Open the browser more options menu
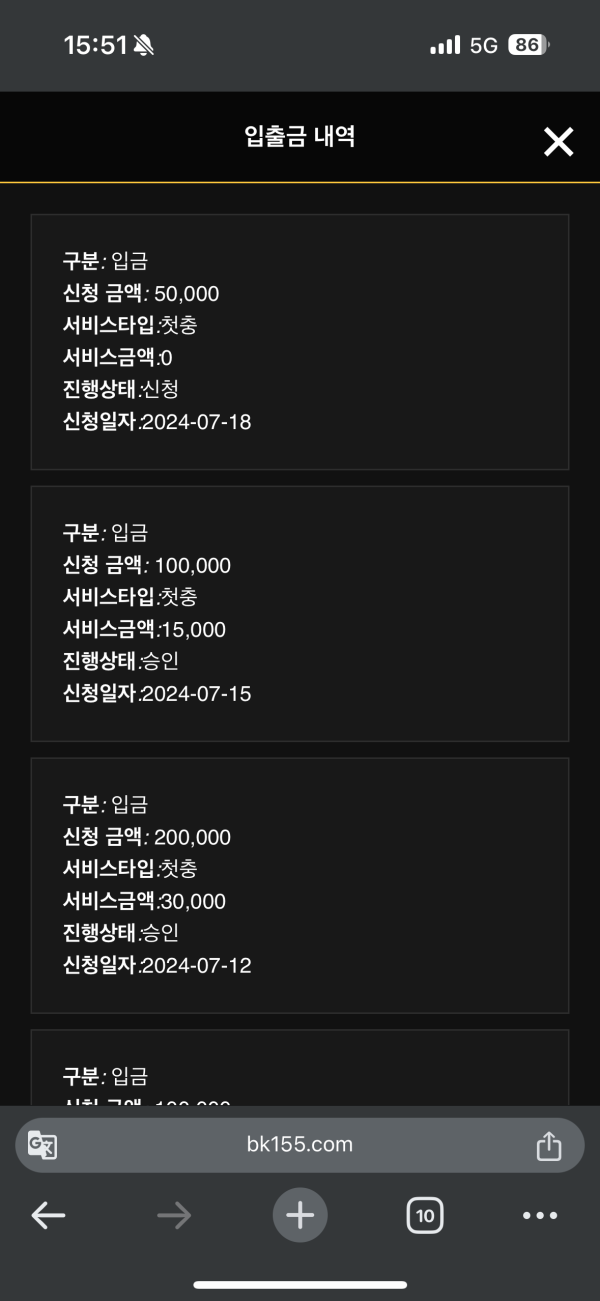 point(540,1215)
